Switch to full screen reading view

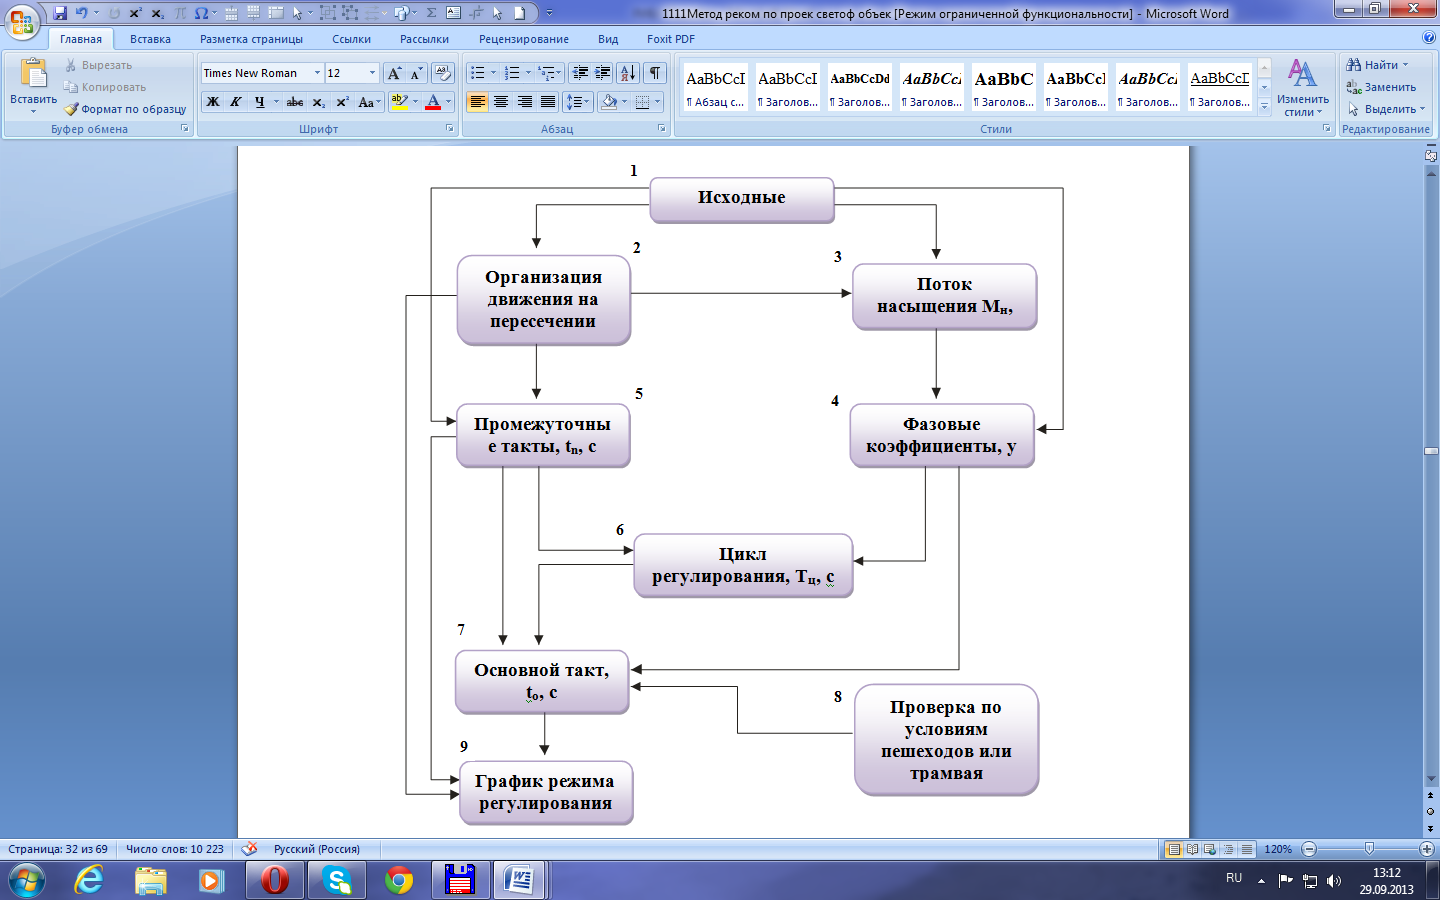(x=1193, y=849)
